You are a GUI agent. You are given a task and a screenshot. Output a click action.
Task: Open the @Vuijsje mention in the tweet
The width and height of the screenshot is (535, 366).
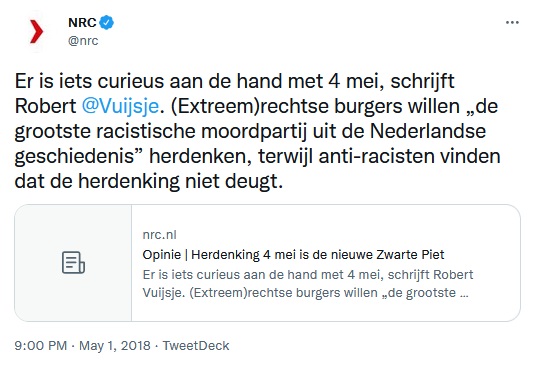point(120,106)
